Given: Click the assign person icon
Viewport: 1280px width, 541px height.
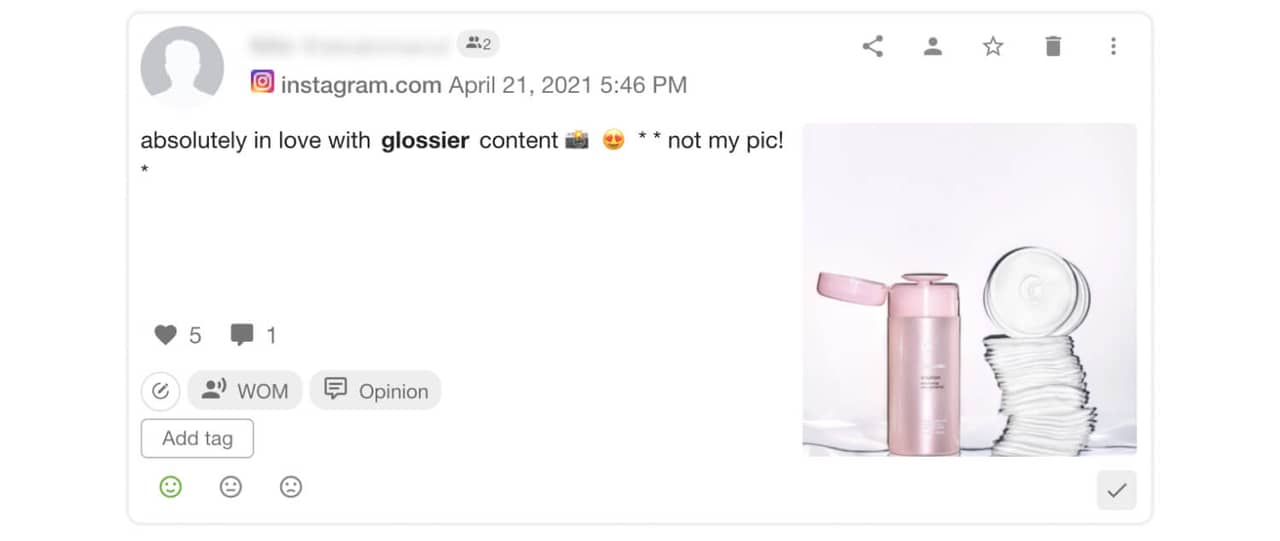Looking at the screenshot, I should coord(933,46).
